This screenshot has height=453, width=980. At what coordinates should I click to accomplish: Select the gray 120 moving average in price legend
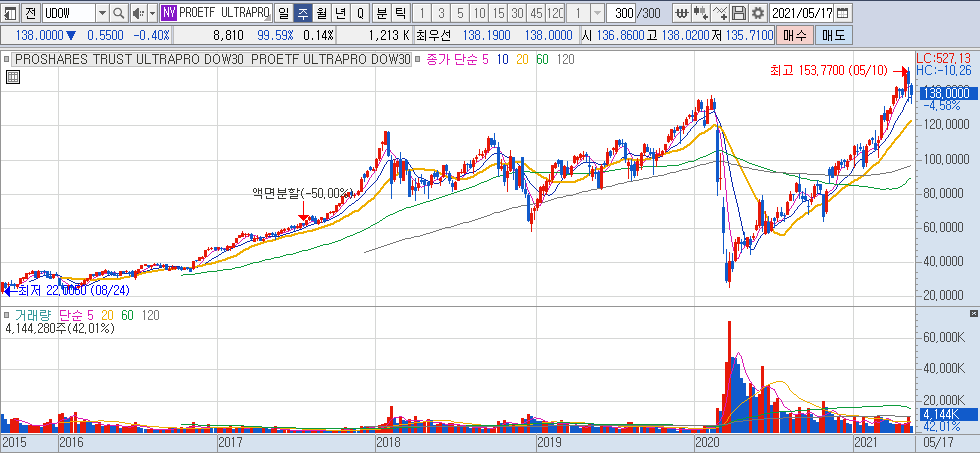pos(565,60)
